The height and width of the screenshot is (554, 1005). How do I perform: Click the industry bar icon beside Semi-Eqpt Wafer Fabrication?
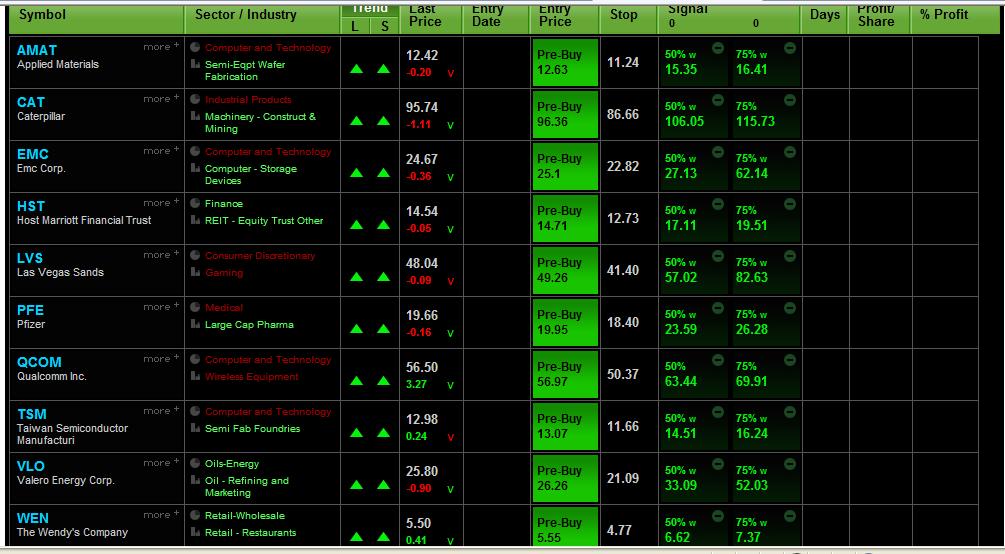pyautogui.click(x=195, y=64)
